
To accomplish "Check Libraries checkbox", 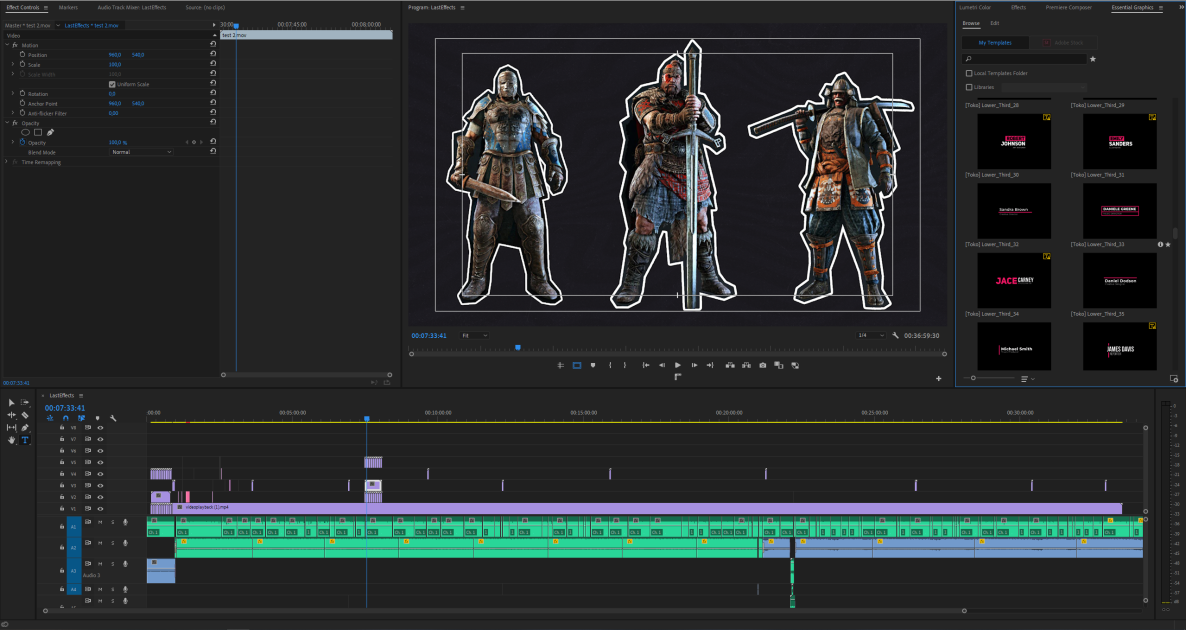I will click(x=969, y=87).
